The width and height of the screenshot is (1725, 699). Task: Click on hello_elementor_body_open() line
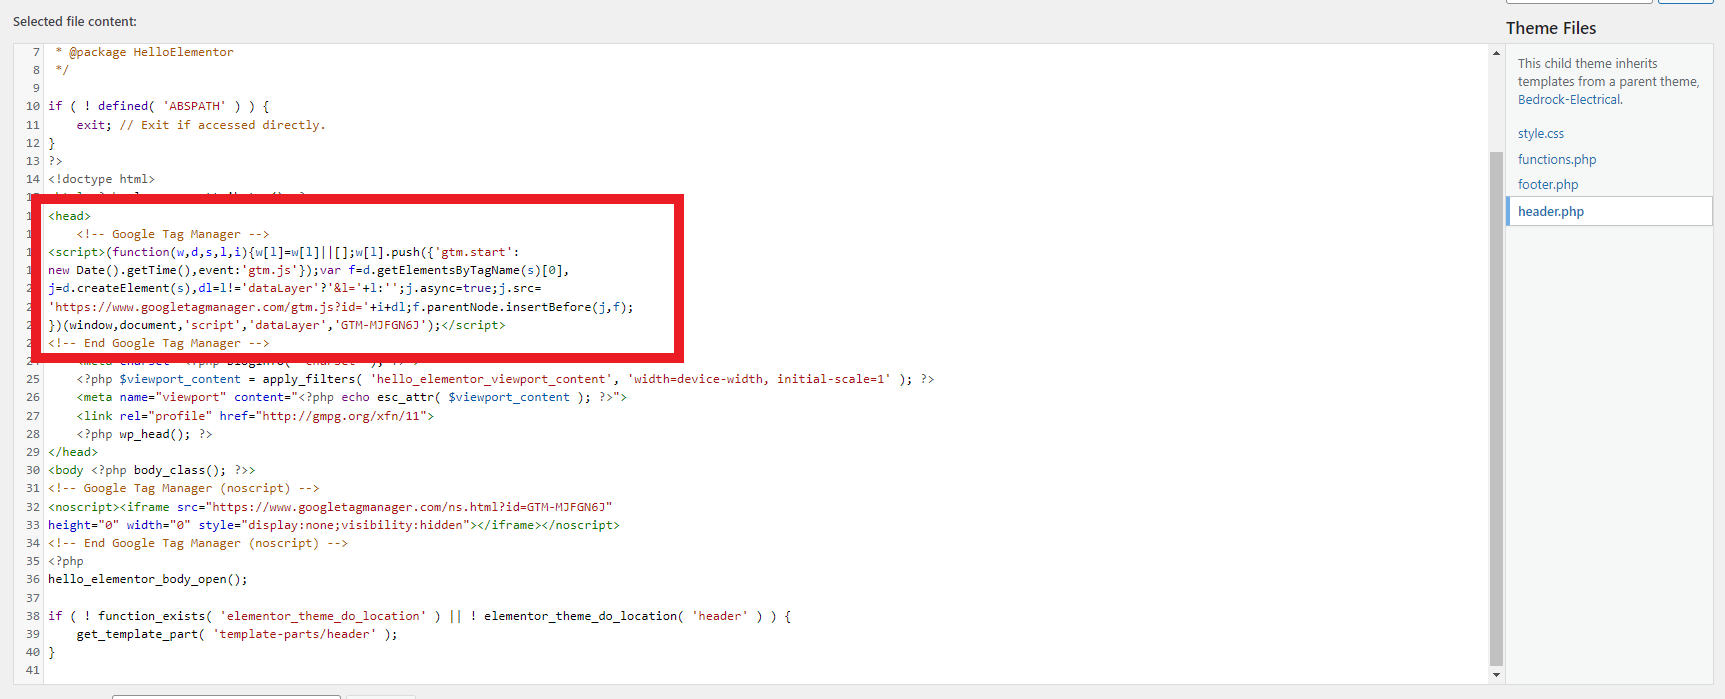[147, 580]
